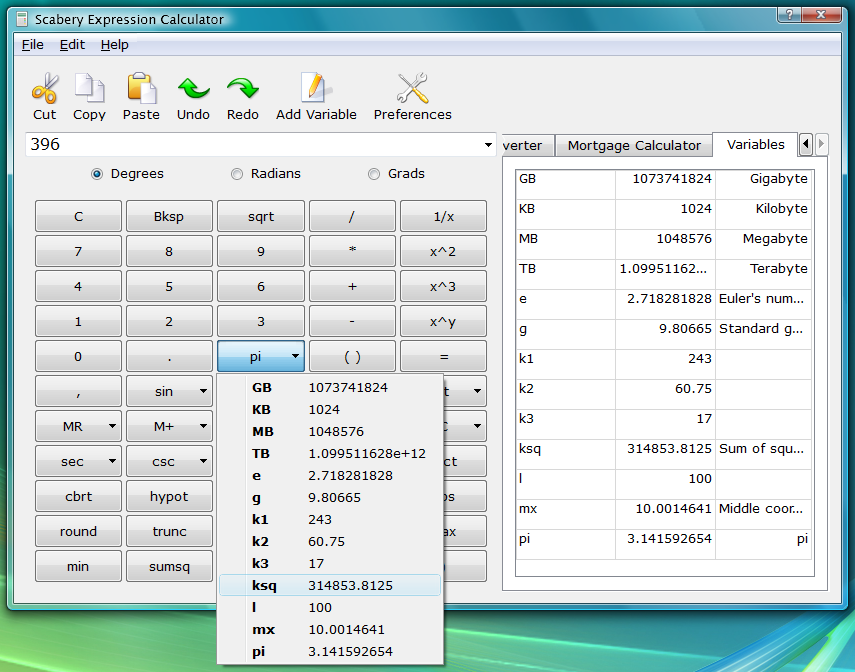Click the Paste clipboard icon
Screen dimensions: 855x672
(141, 89)
